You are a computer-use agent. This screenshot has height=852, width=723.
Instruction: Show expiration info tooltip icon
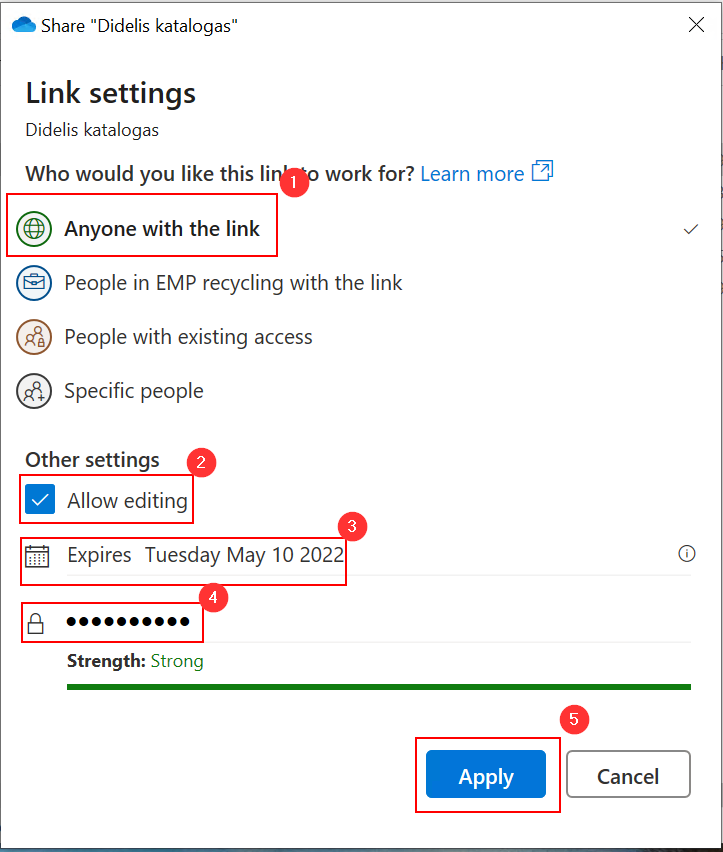click(686, 554)
